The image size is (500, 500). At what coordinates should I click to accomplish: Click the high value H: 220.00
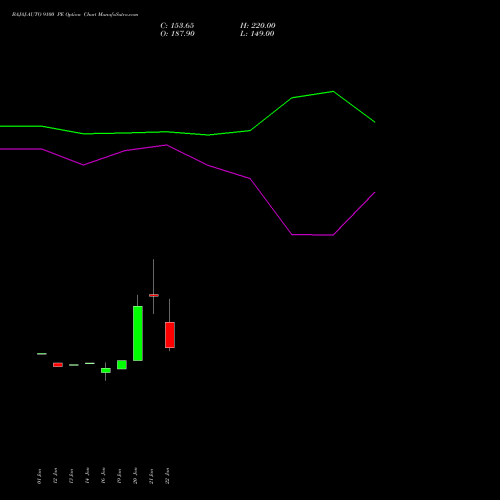257,26
